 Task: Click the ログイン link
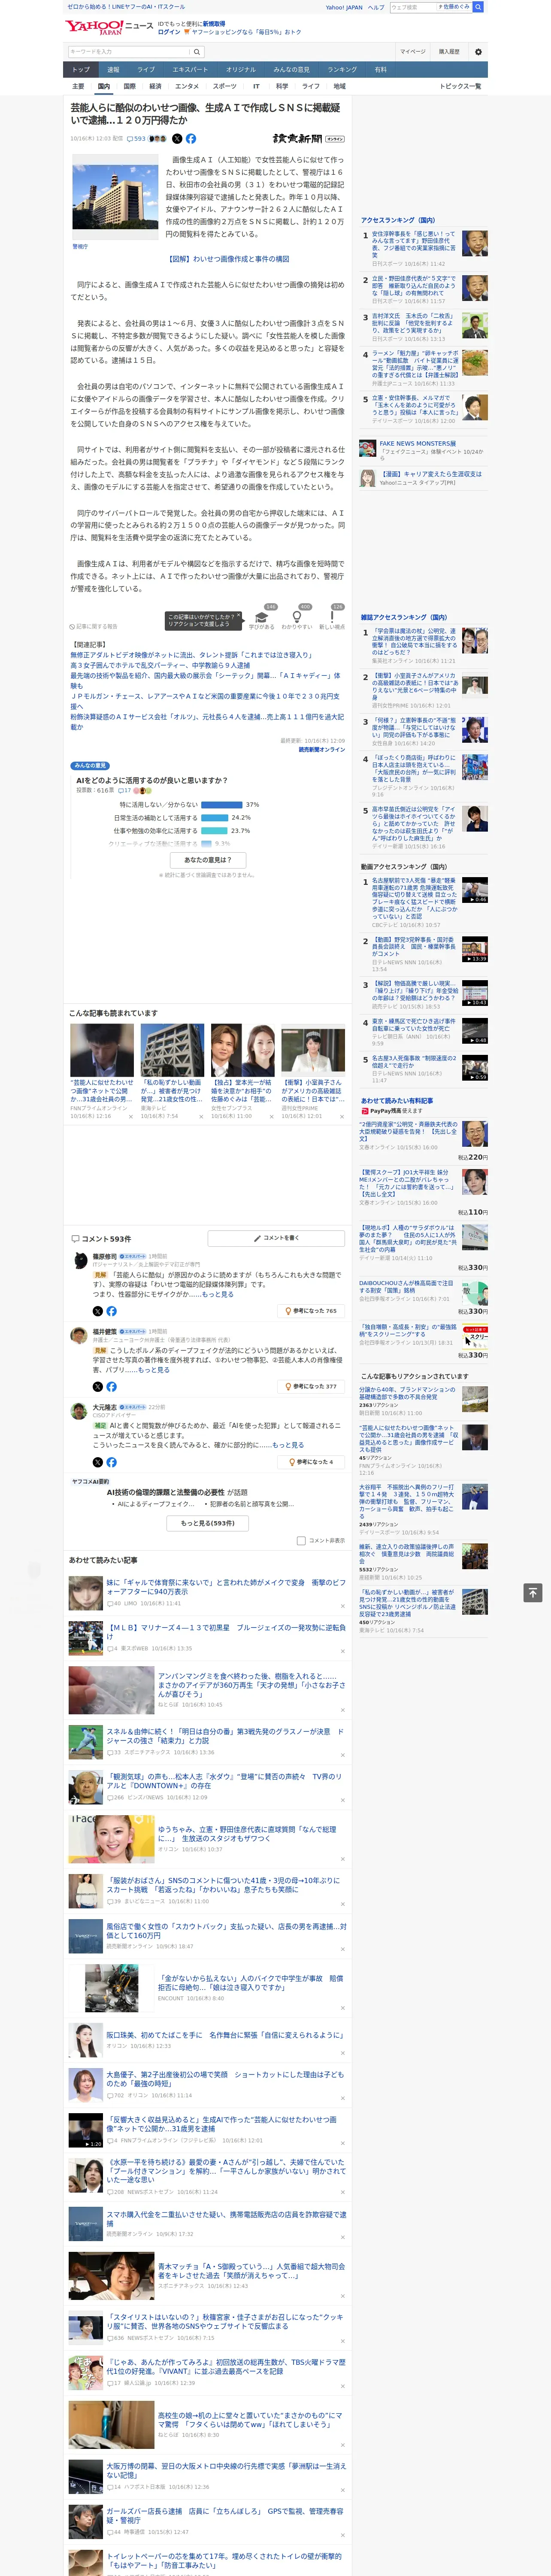[x=169, y=32]
